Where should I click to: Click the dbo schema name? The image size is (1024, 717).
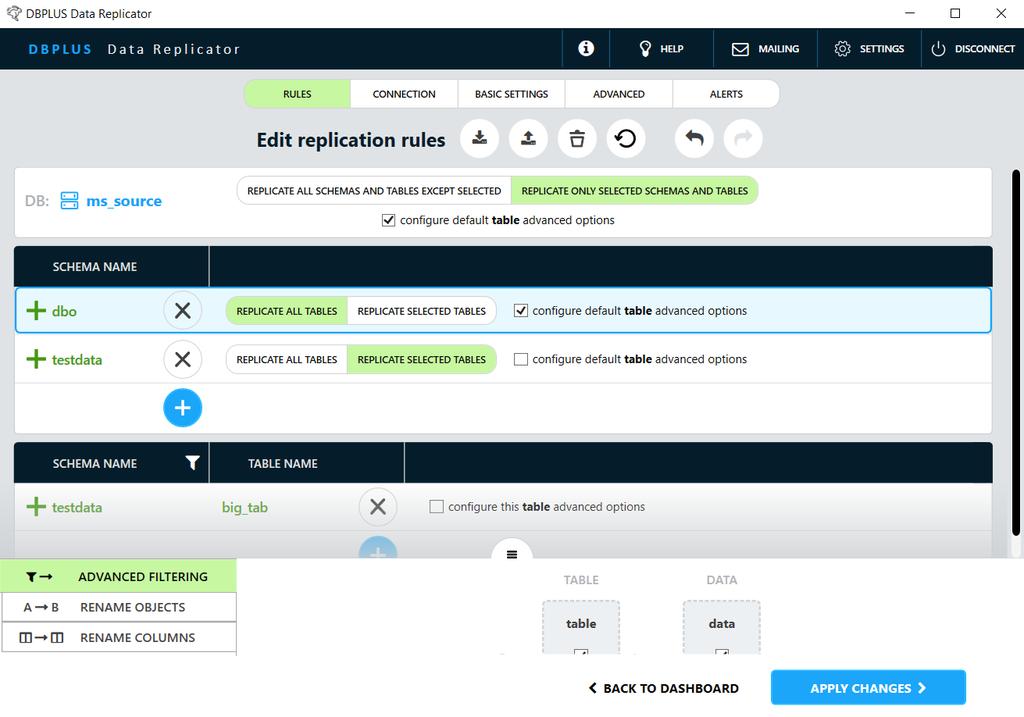[64, 311]
